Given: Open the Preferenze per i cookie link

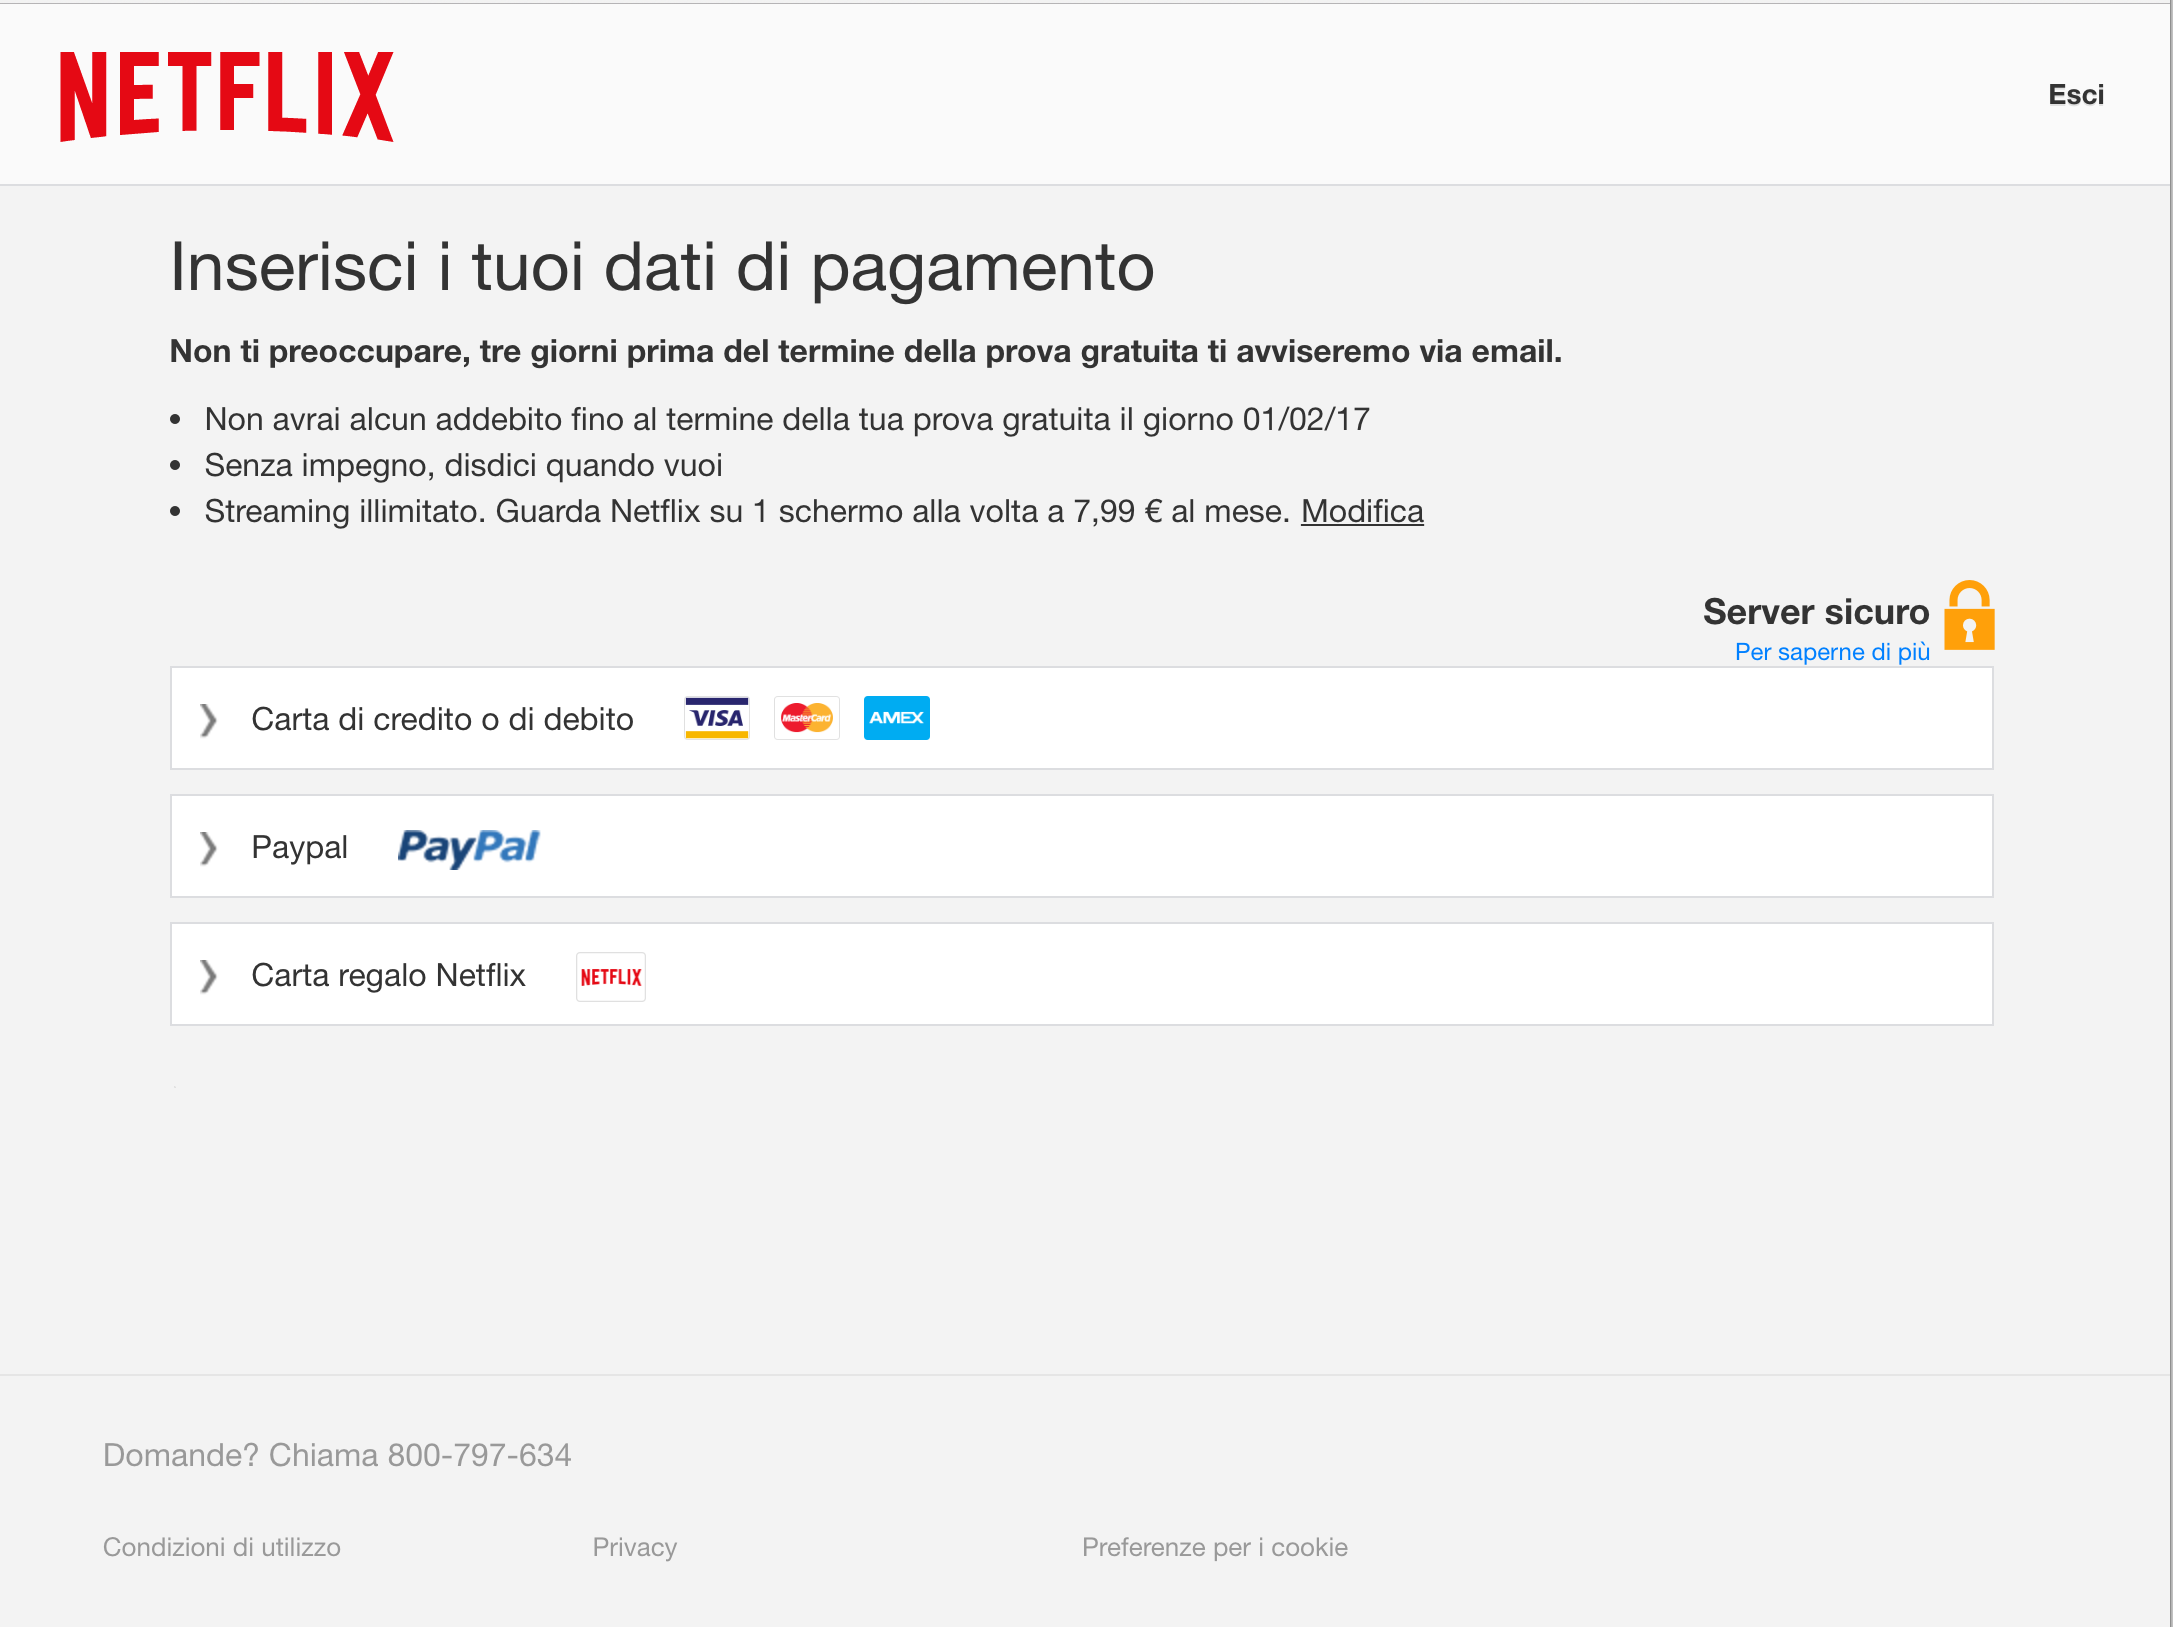Looking at the screenshot, I should 1215,1547.
